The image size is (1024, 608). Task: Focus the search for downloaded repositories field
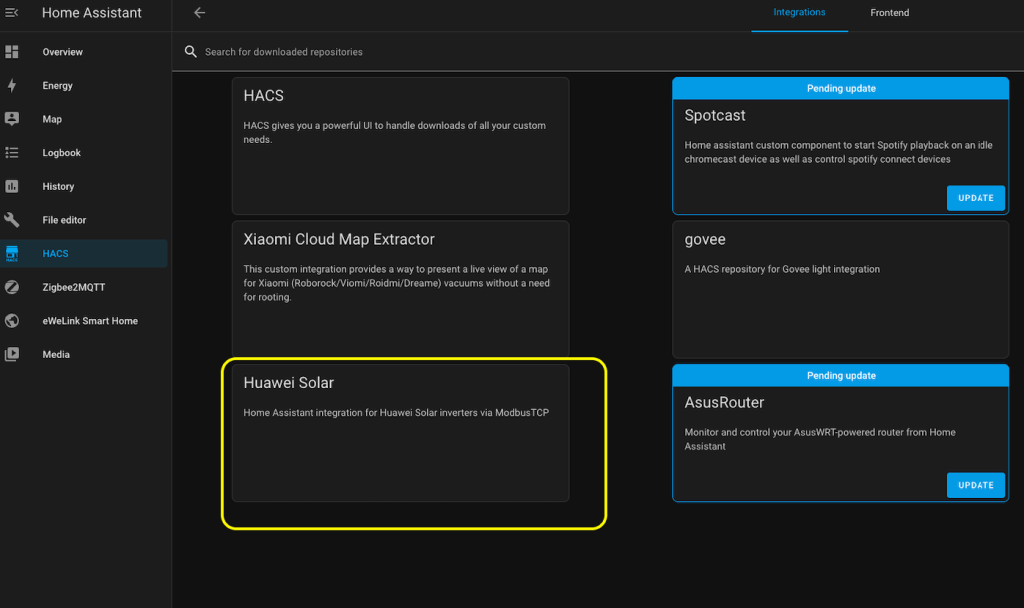coord(500,52)
